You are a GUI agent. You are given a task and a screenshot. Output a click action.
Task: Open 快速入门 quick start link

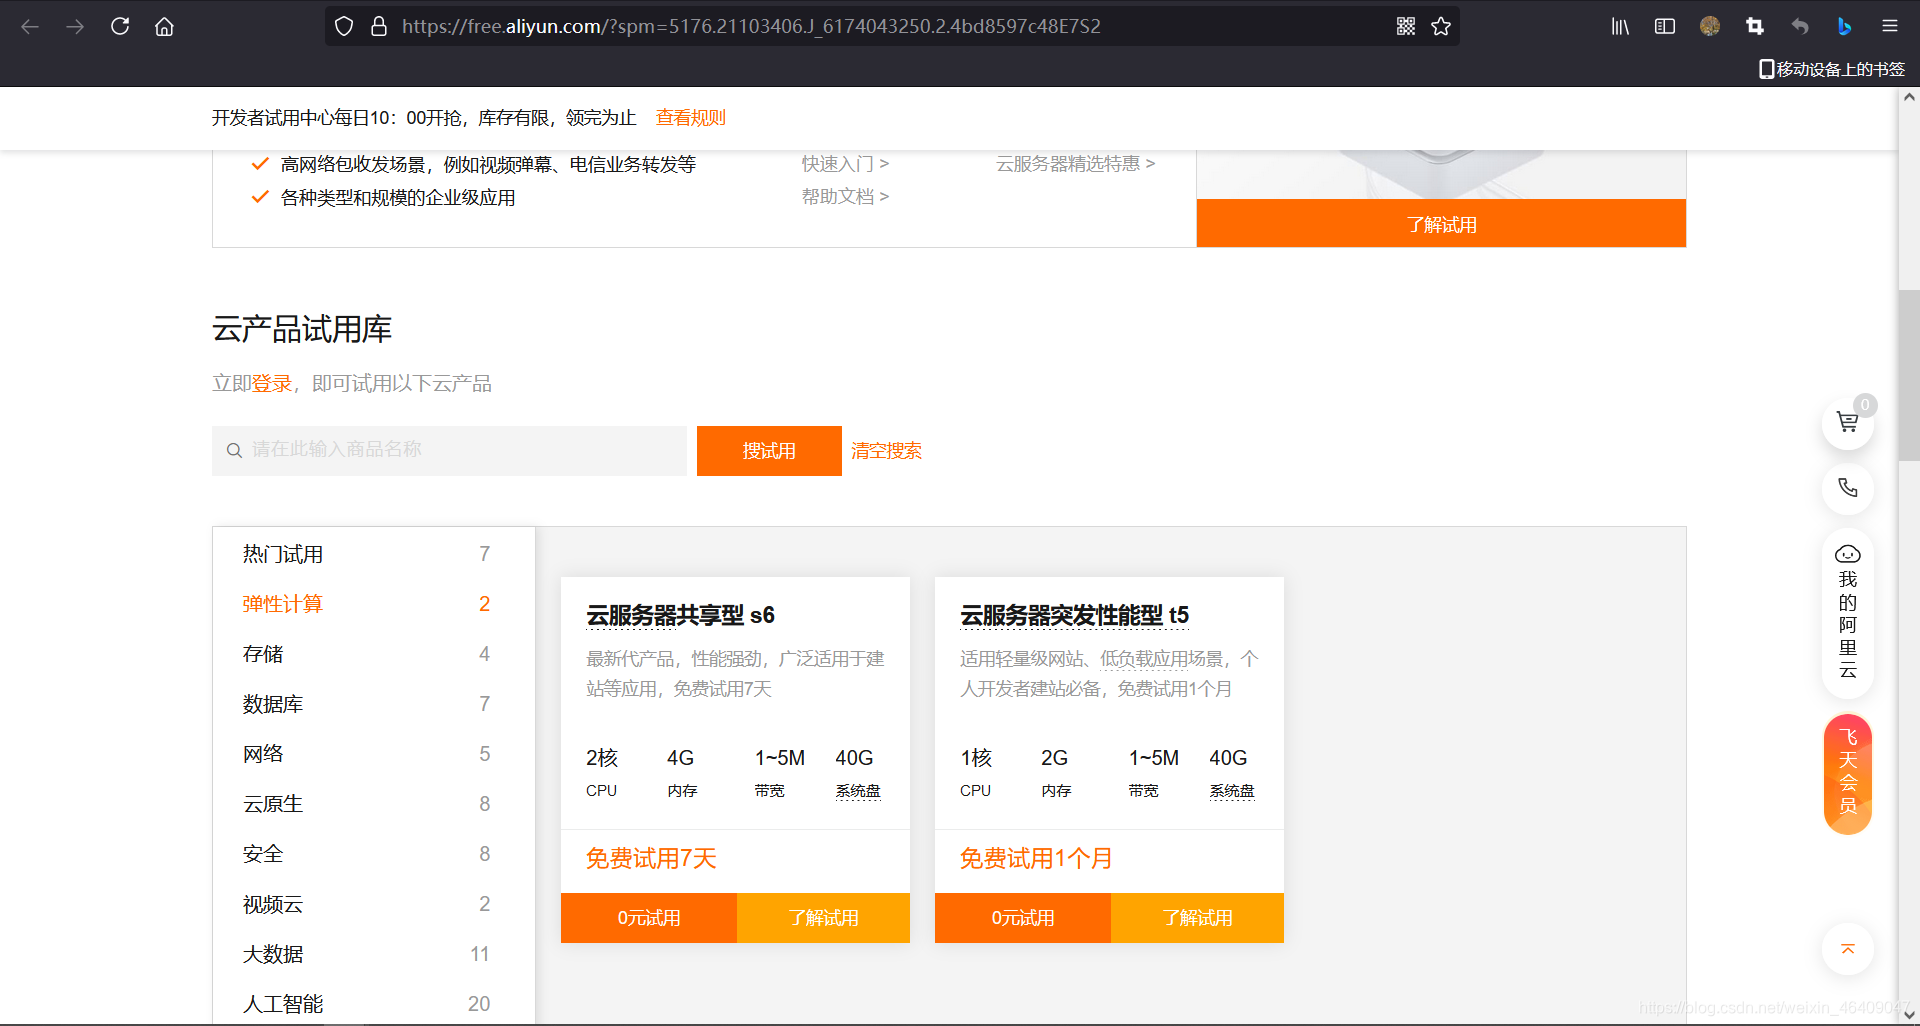(x=845, y=164)
